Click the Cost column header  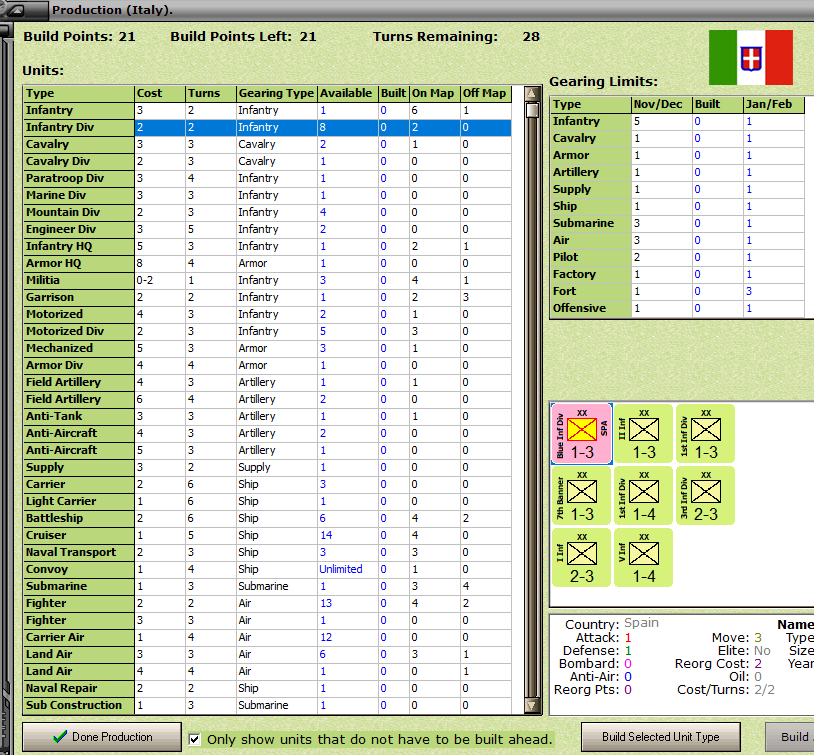click(160, 93)
